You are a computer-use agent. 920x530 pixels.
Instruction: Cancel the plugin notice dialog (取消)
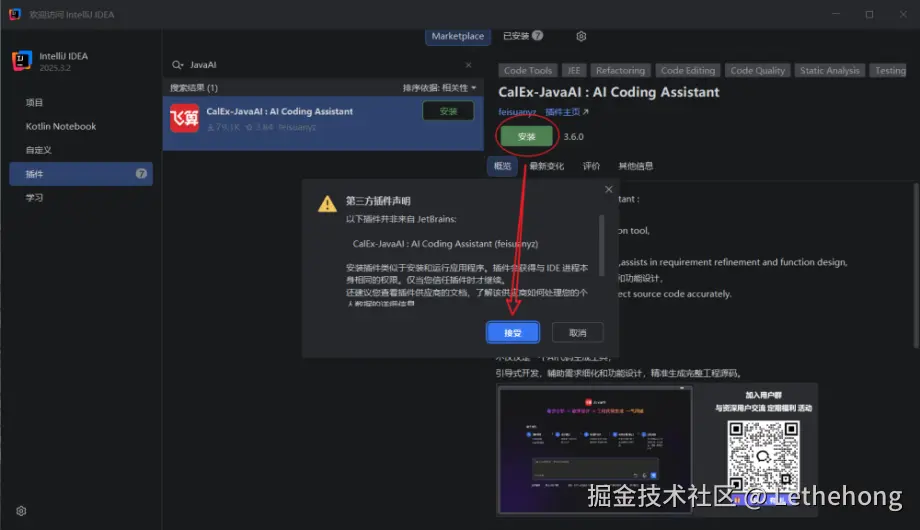click(577, 333)
